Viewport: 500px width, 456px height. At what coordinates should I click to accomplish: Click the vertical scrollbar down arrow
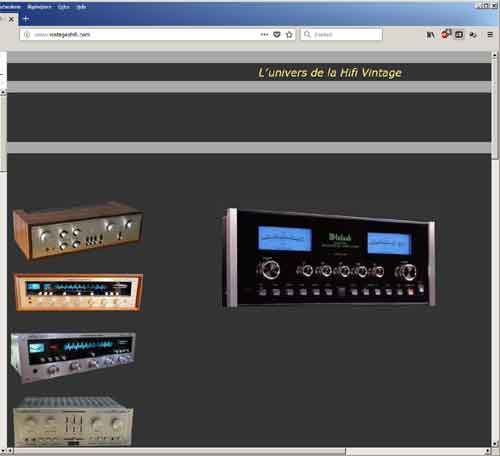(x=495, y=444)
